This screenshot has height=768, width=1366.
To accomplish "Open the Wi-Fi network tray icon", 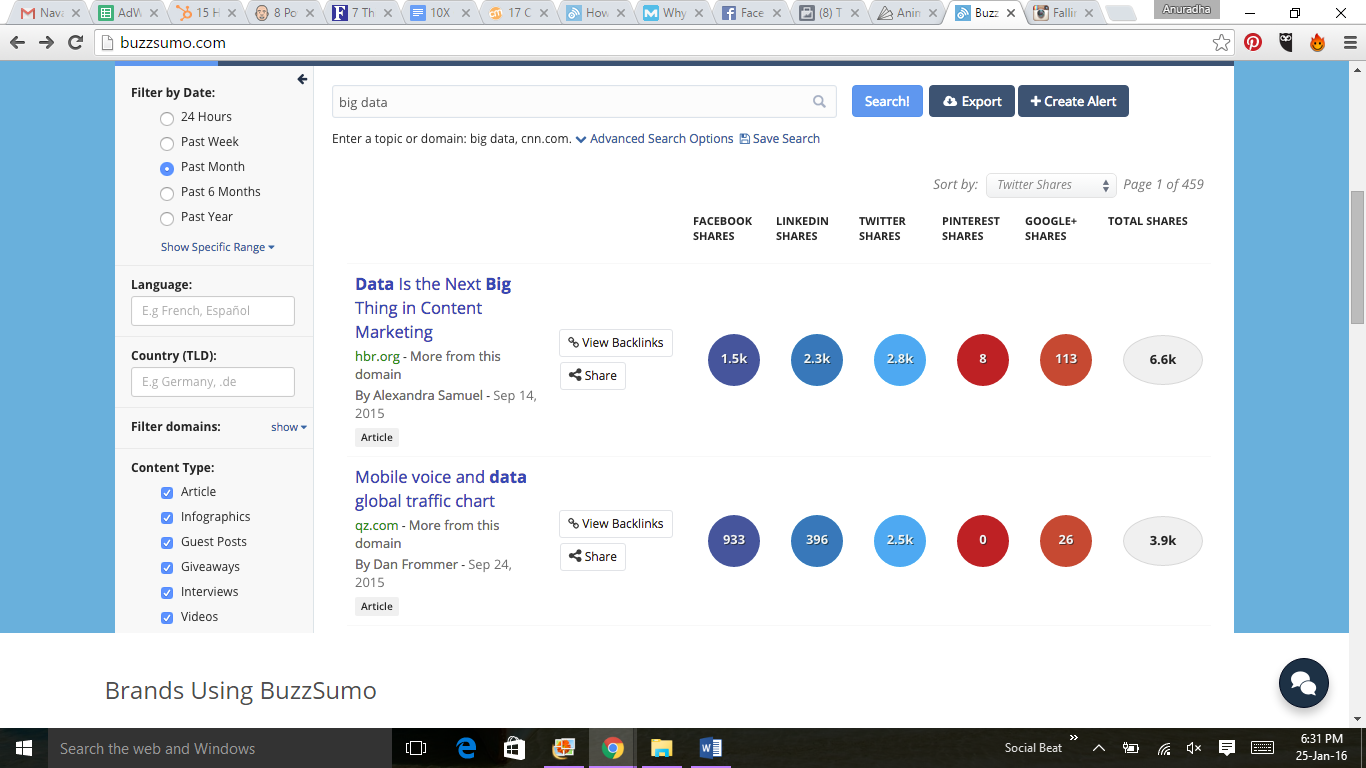I will click(x=1163, y=748).
